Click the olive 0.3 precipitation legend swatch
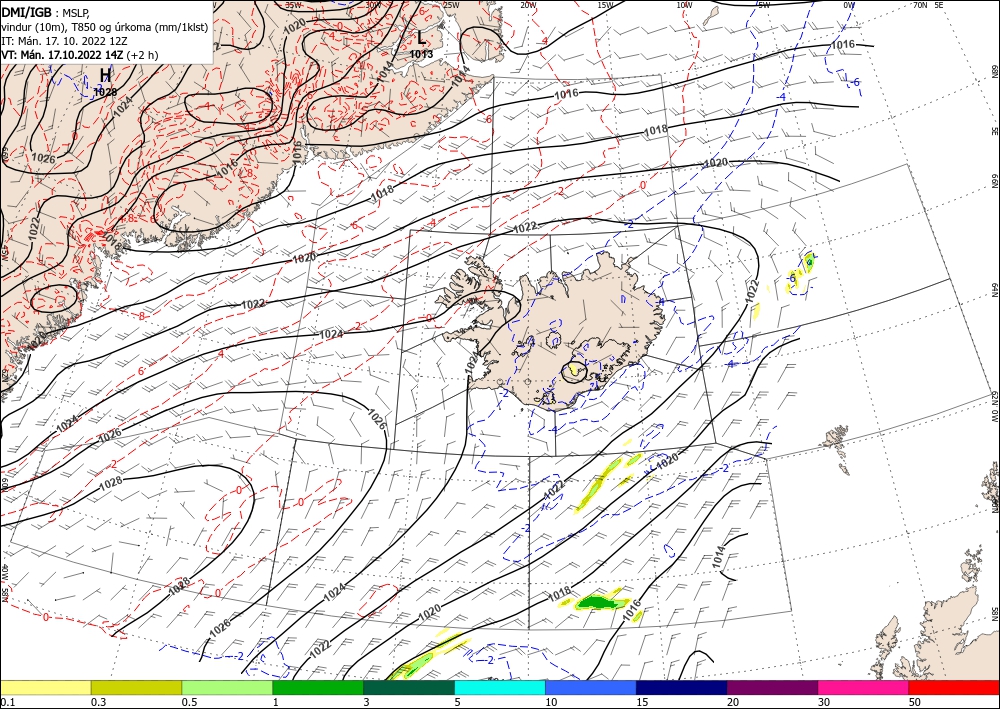1000x709 pixels. (136, 687)
